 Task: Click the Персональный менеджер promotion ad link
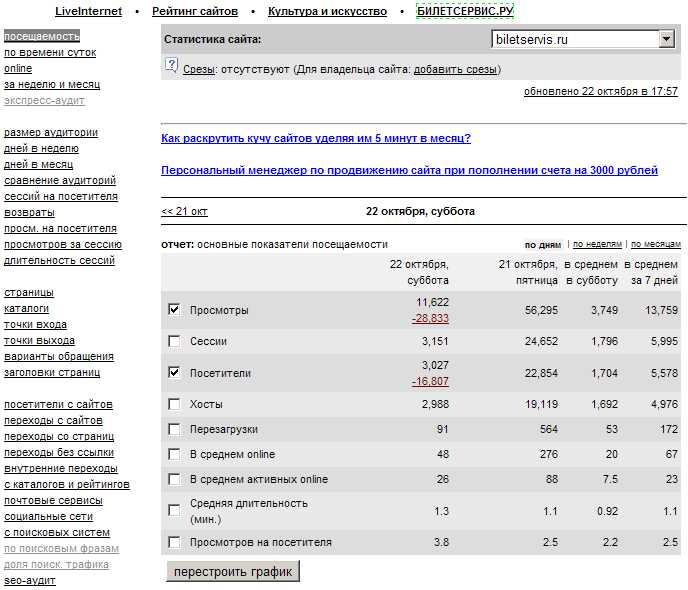coord(409,171)
